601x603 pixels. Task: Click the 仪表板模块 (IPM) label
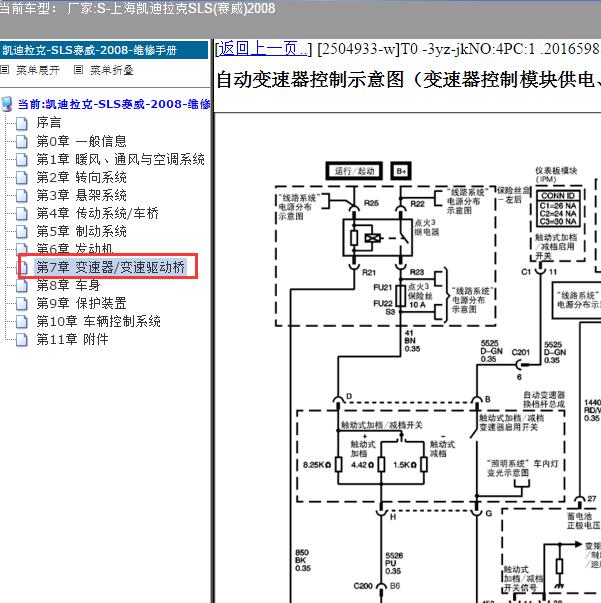[x=556, y=175]
